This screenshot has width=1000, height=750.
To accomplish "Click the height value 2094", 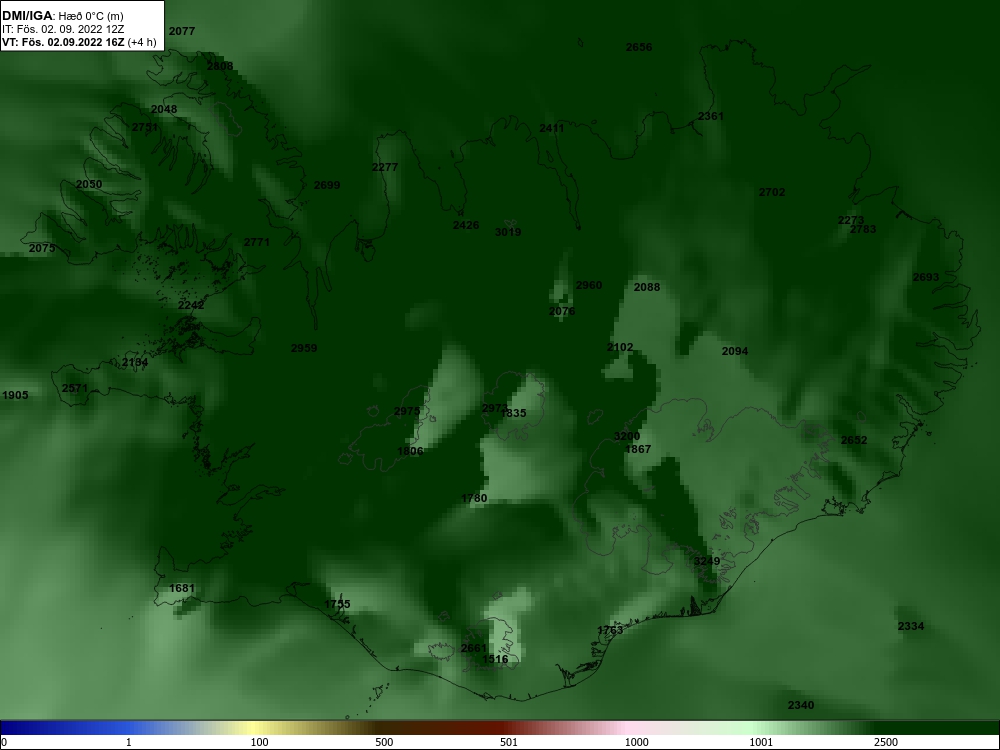I will click(x=735, y=351).
